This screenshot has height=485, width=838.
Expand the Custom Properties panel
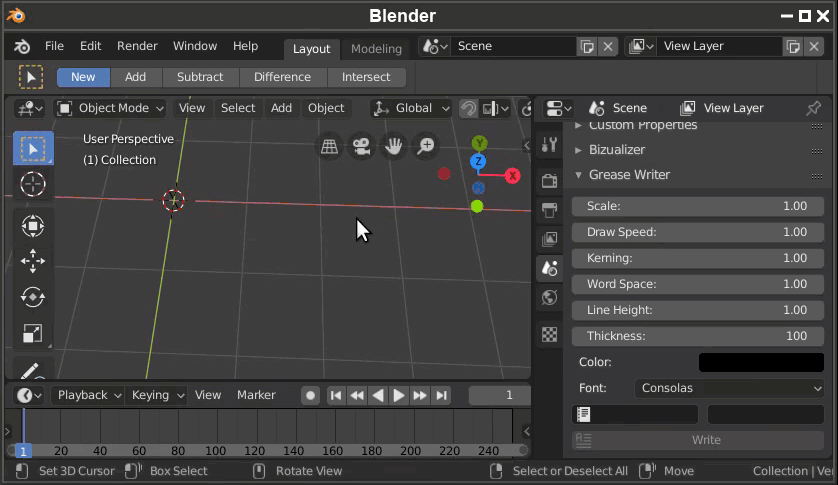click(578, 126)
